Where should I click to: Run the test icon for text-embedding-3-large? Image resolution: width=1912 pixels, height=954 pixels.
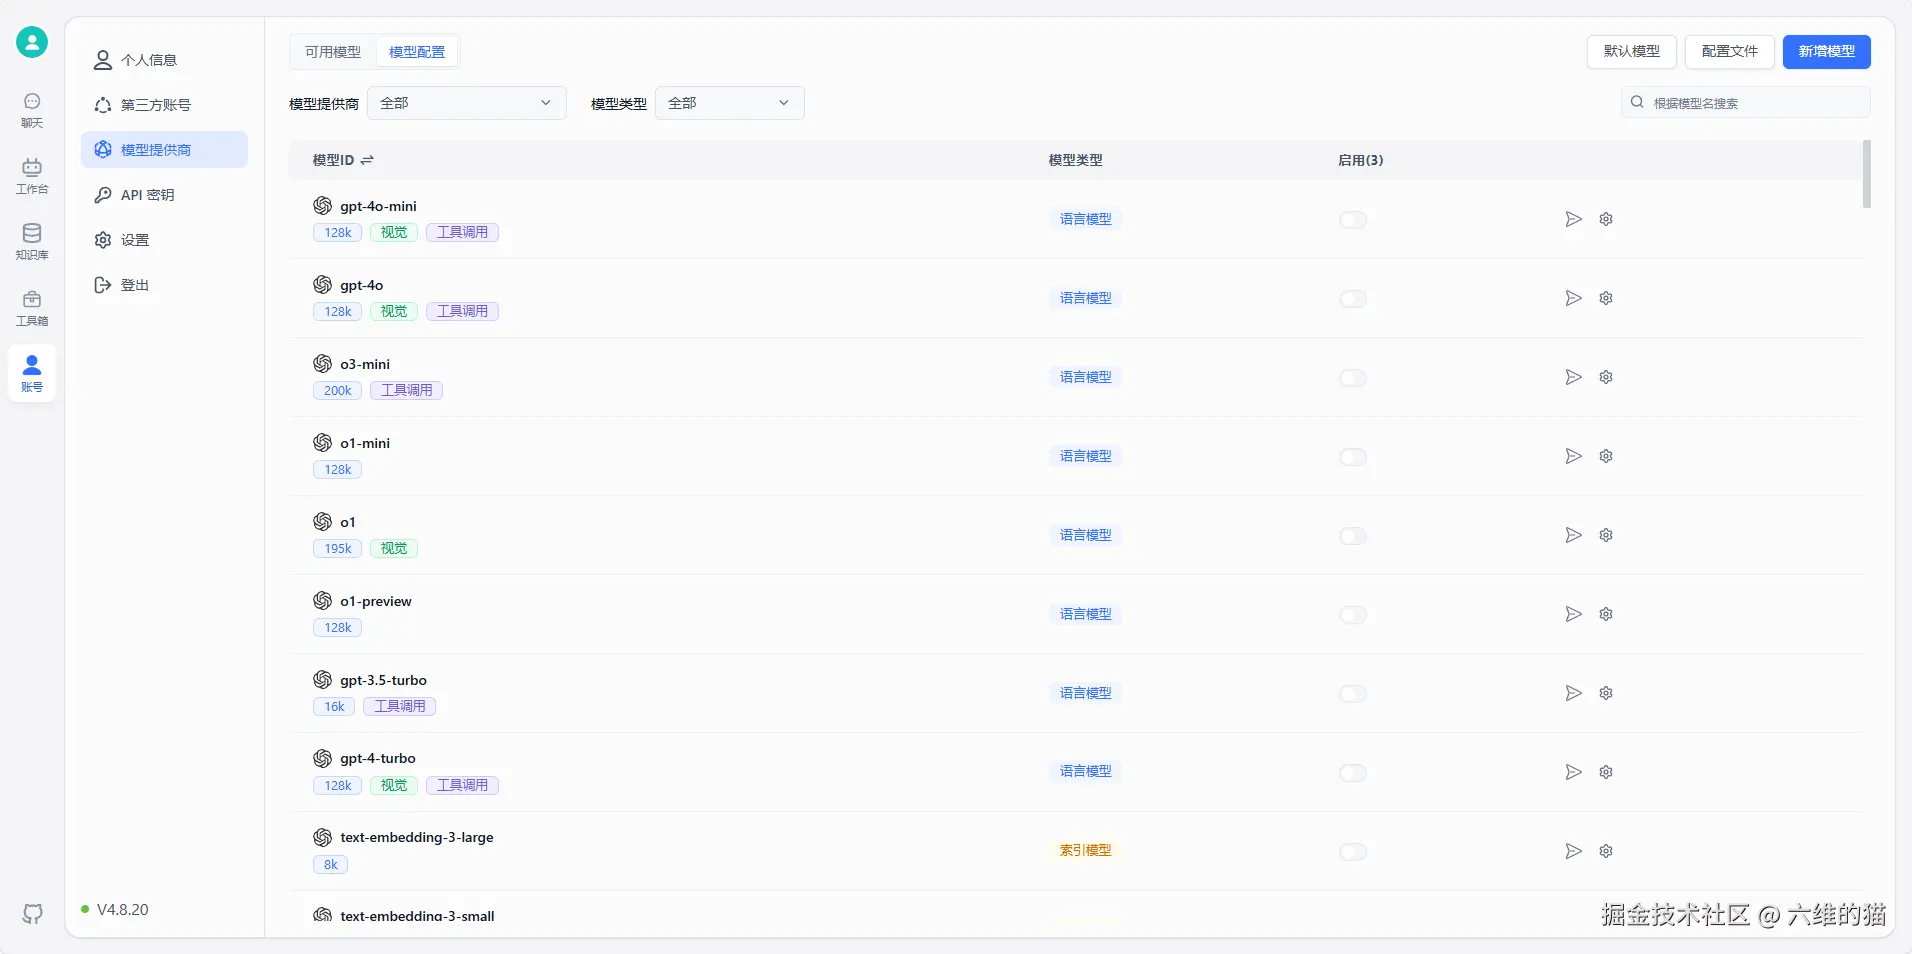(x=1573, y=851)
